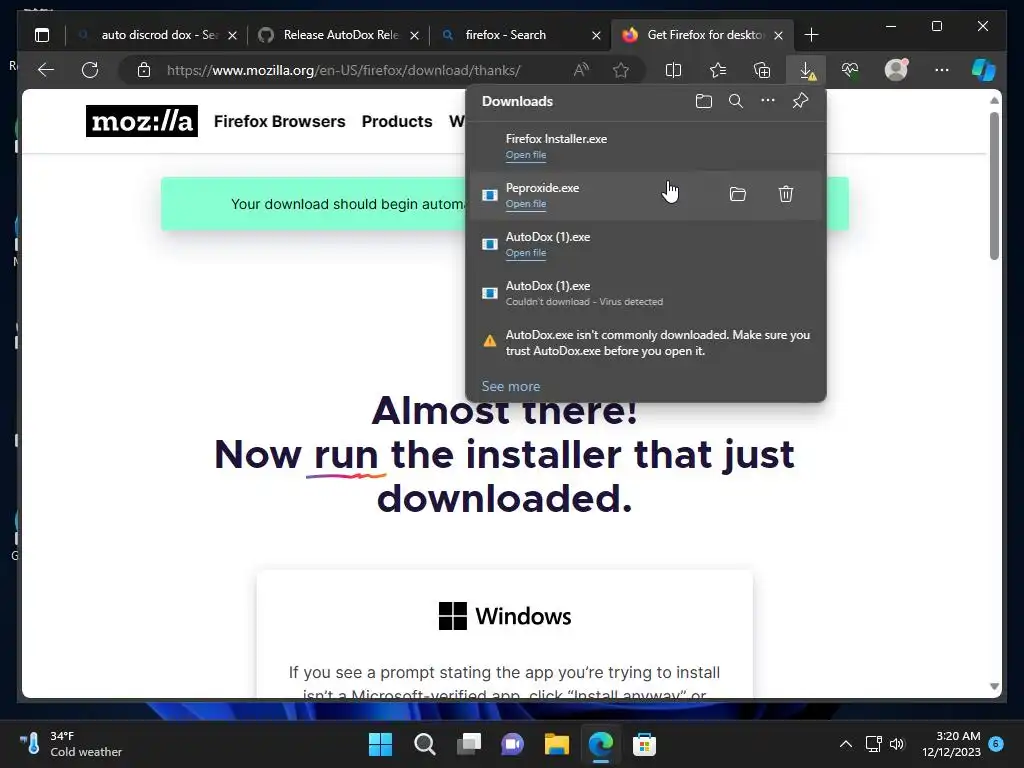The width and height of the screenshot is (1024, 768).
Task: Click See more in Downloads panel
Action: (x=511, y=386)
